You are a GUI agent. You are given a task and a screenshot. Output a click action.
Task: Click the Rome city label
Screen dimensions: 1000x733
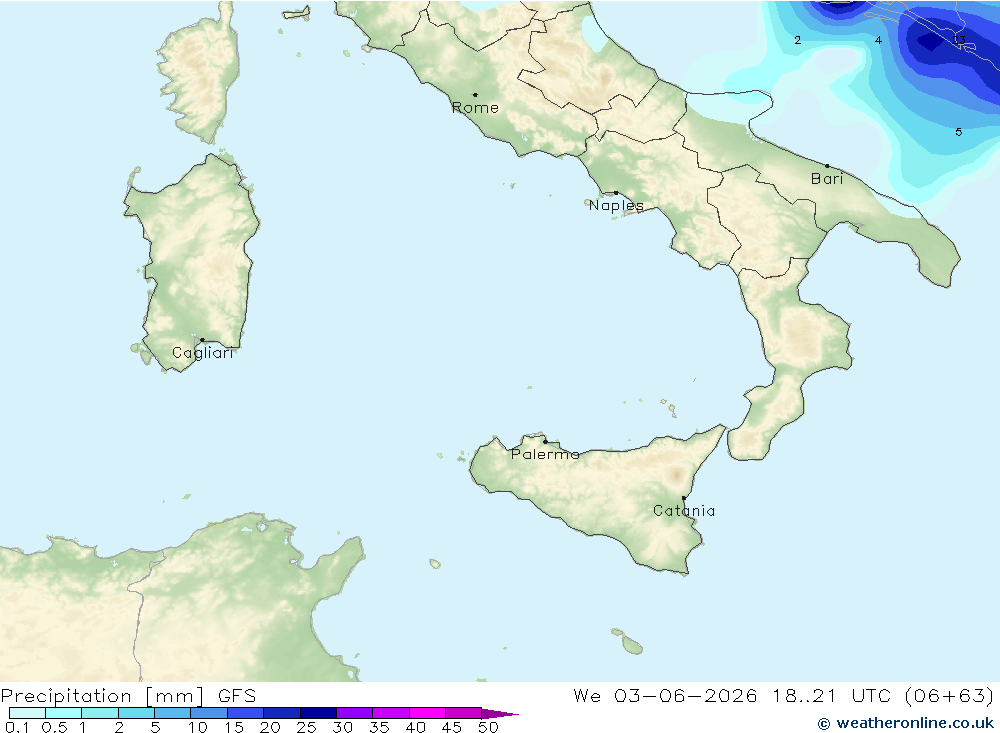(475, 108)
